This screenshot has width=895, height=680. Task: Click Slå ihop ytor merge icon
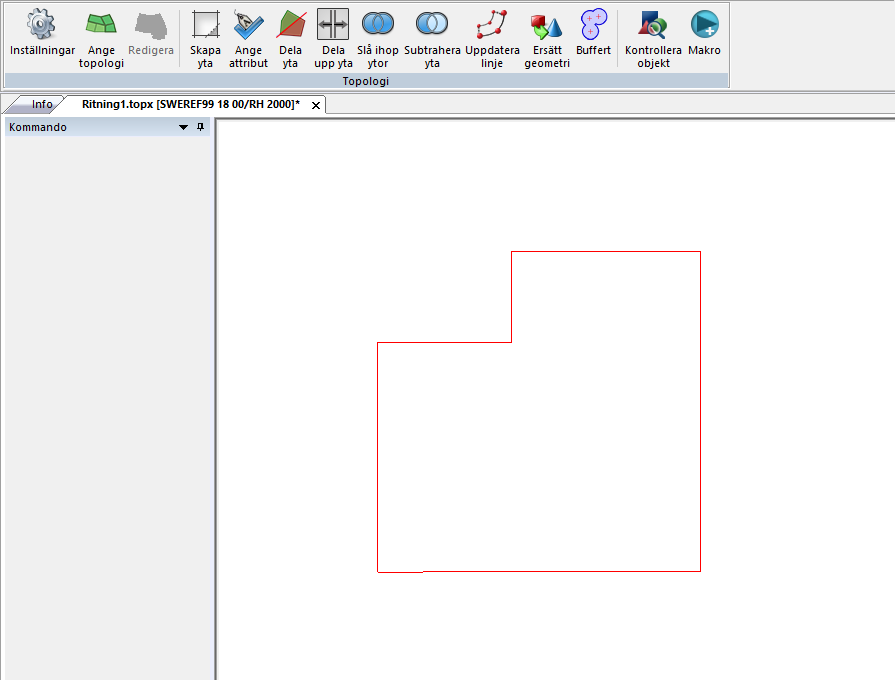377,38
